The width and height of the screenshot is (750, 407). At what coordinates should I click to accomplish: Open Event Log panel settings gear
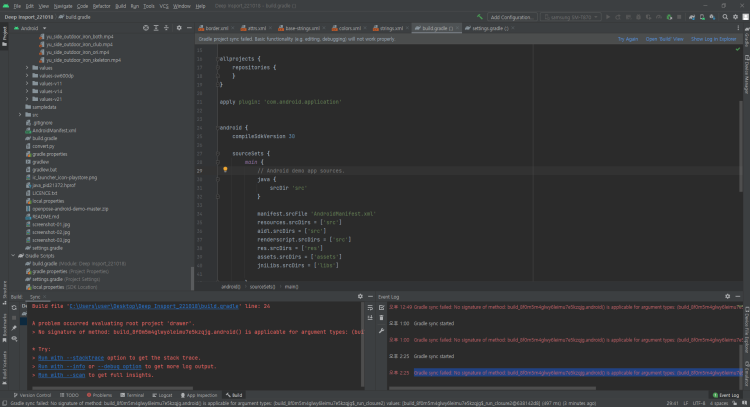coord(728,297)
